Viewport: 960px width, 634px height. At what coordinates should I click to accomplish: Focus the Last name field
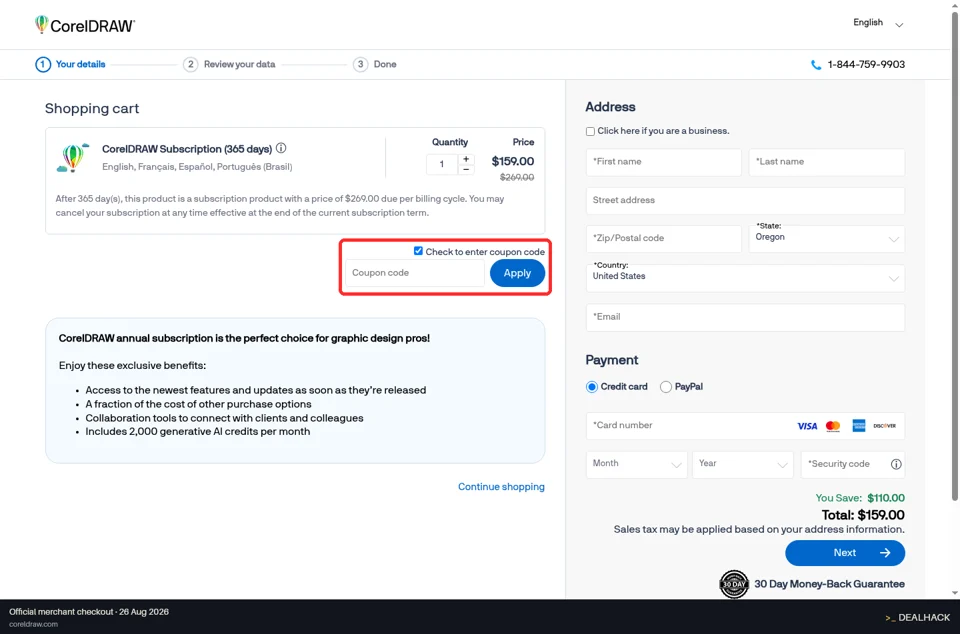tap(827, 162)
